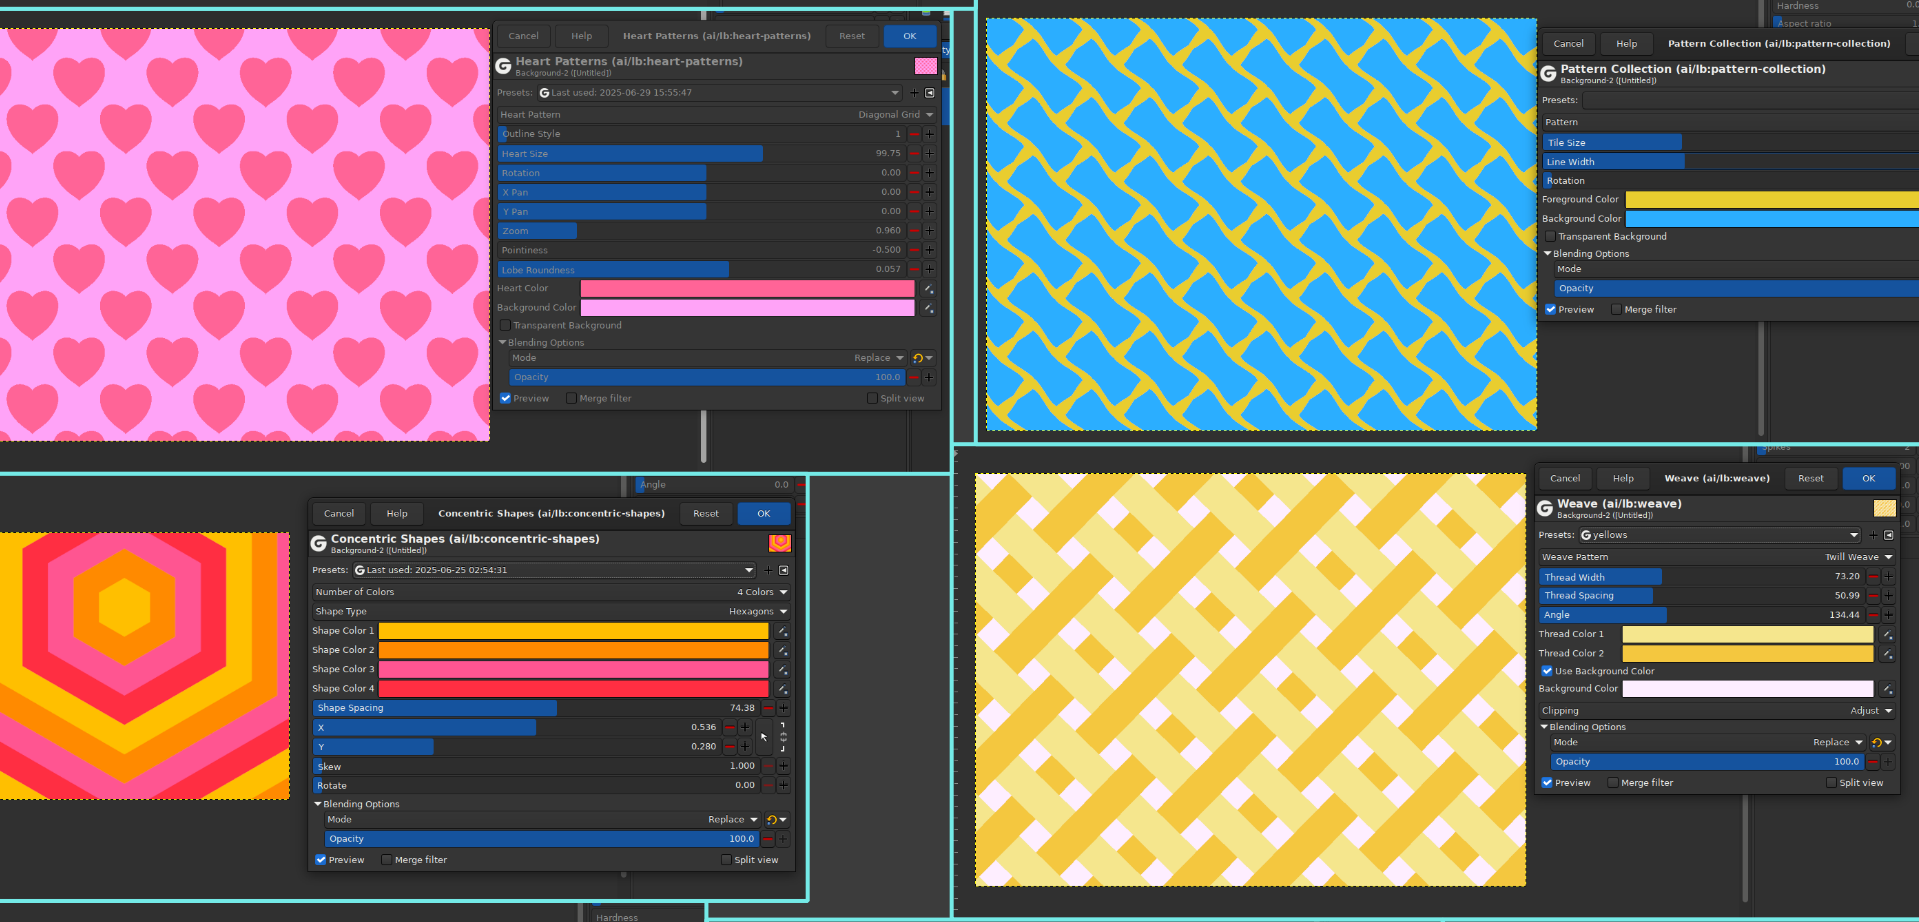Increase the Zoom value in Heart Patterns
Image resolution: width=1919 pixels, height=922 pixels.
click(929, 231)
